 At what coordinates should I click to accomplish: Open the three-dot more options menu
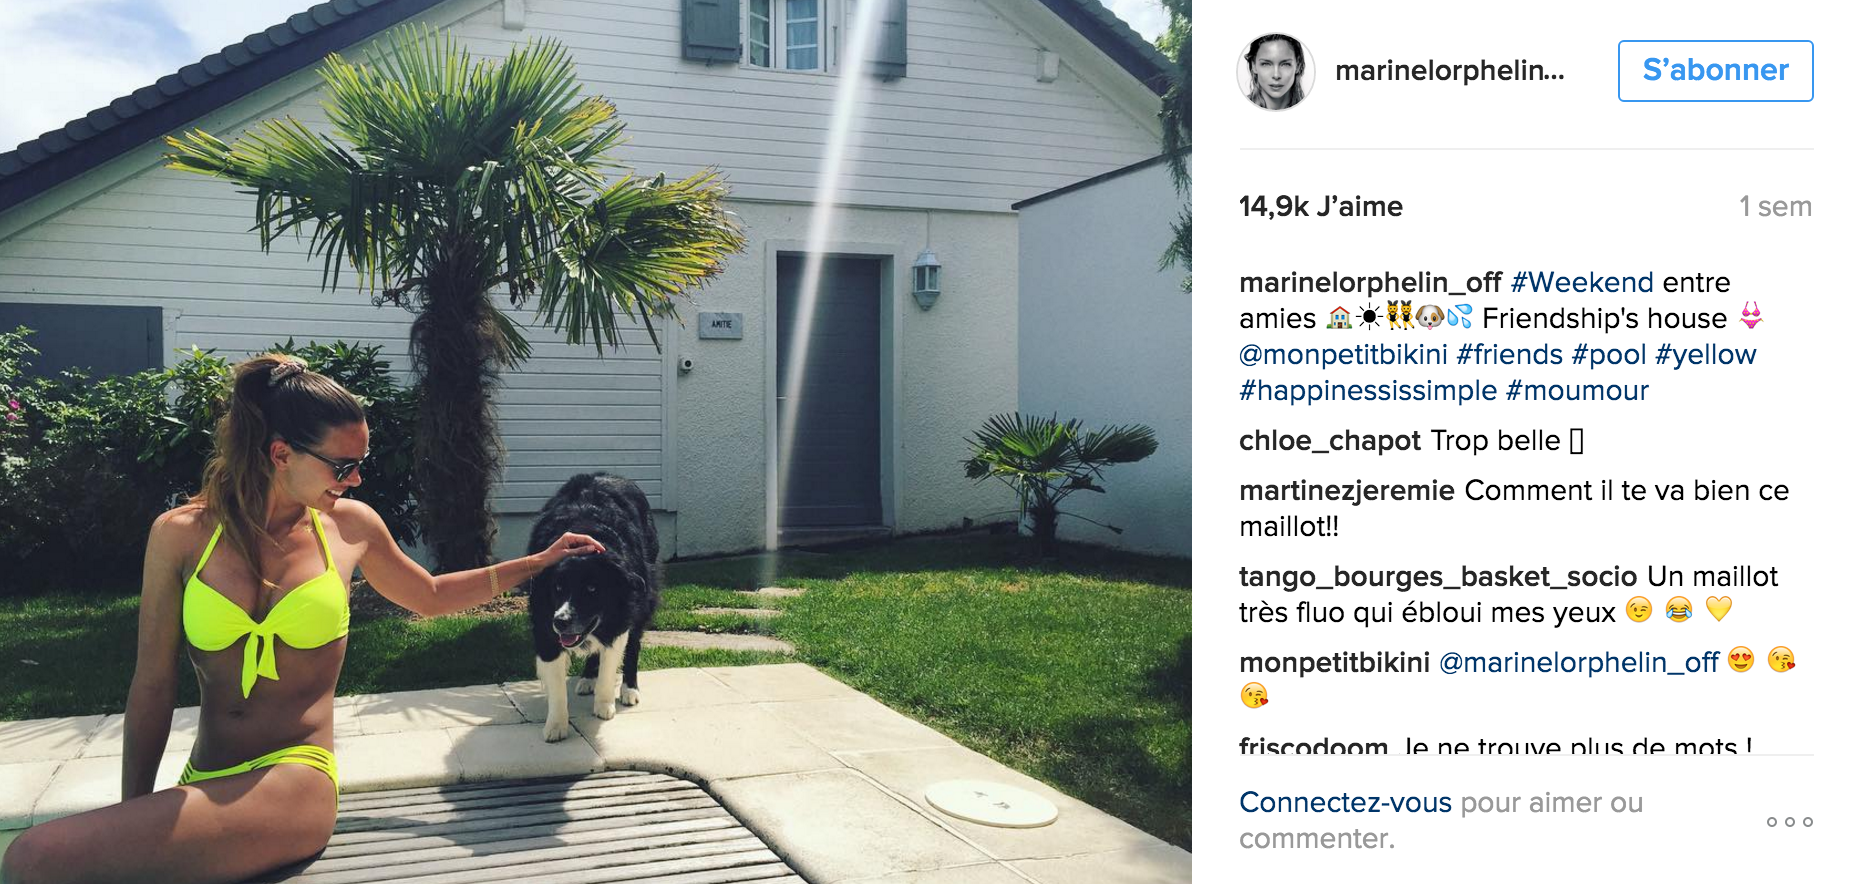pos(1789,822)
